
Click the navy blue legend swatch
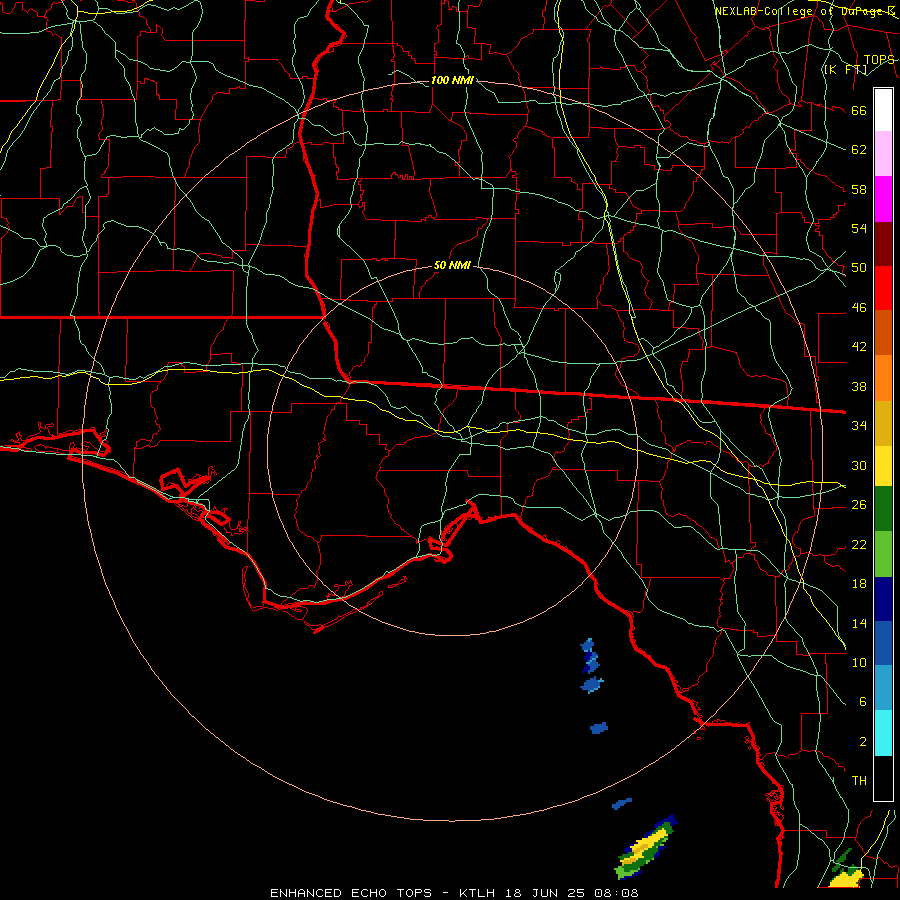pyautogui.click(x=883, y=599)
